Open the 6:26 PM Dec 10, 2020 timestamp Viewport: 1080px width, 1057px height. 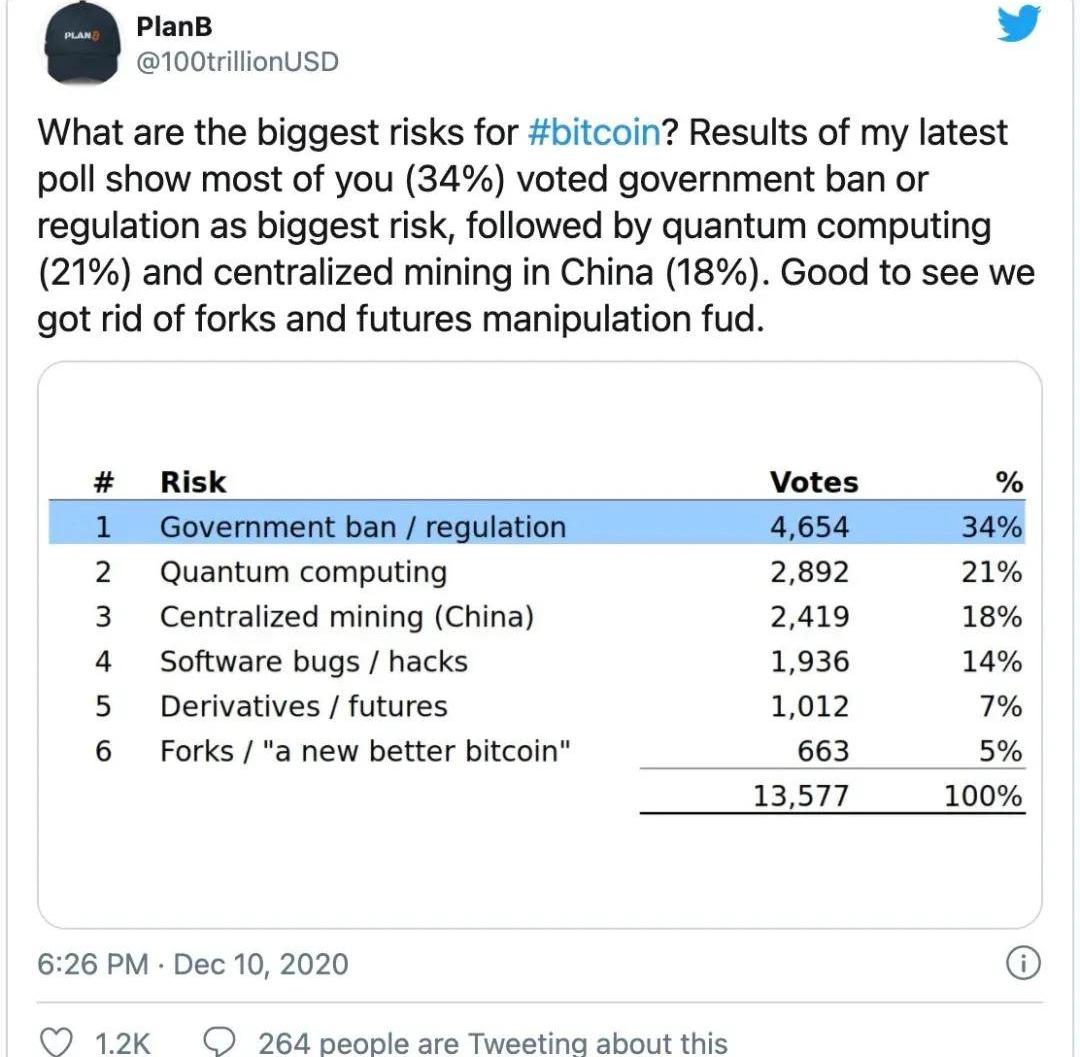click(193, 964)
